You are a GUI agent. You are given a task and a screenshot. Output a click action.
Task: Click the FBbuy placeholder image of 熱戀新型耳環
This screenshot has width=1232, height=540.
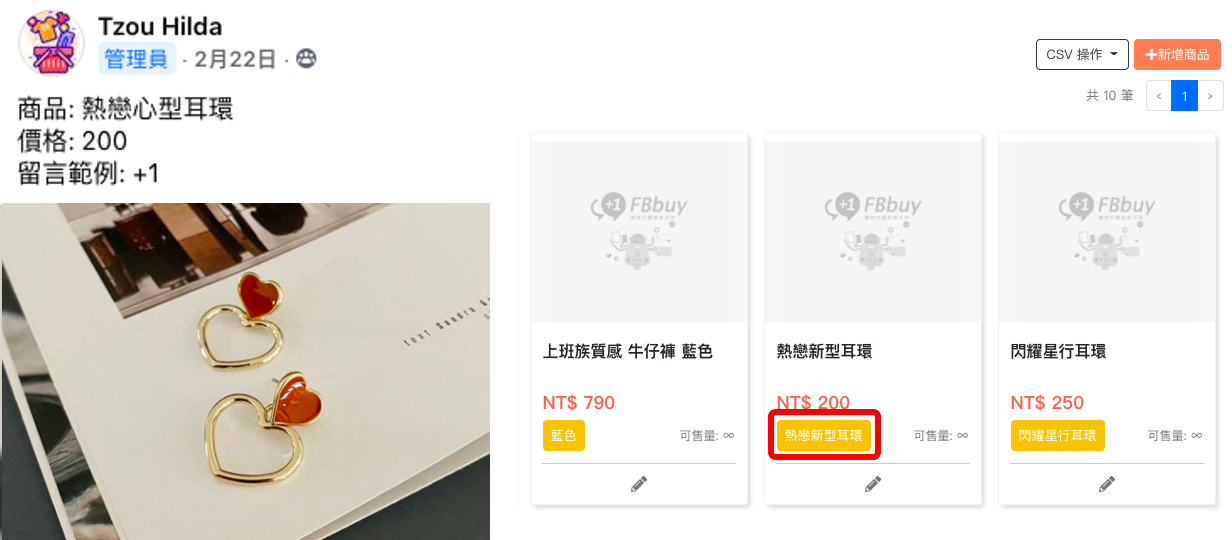pyautogui.click(x=873, y=232)
